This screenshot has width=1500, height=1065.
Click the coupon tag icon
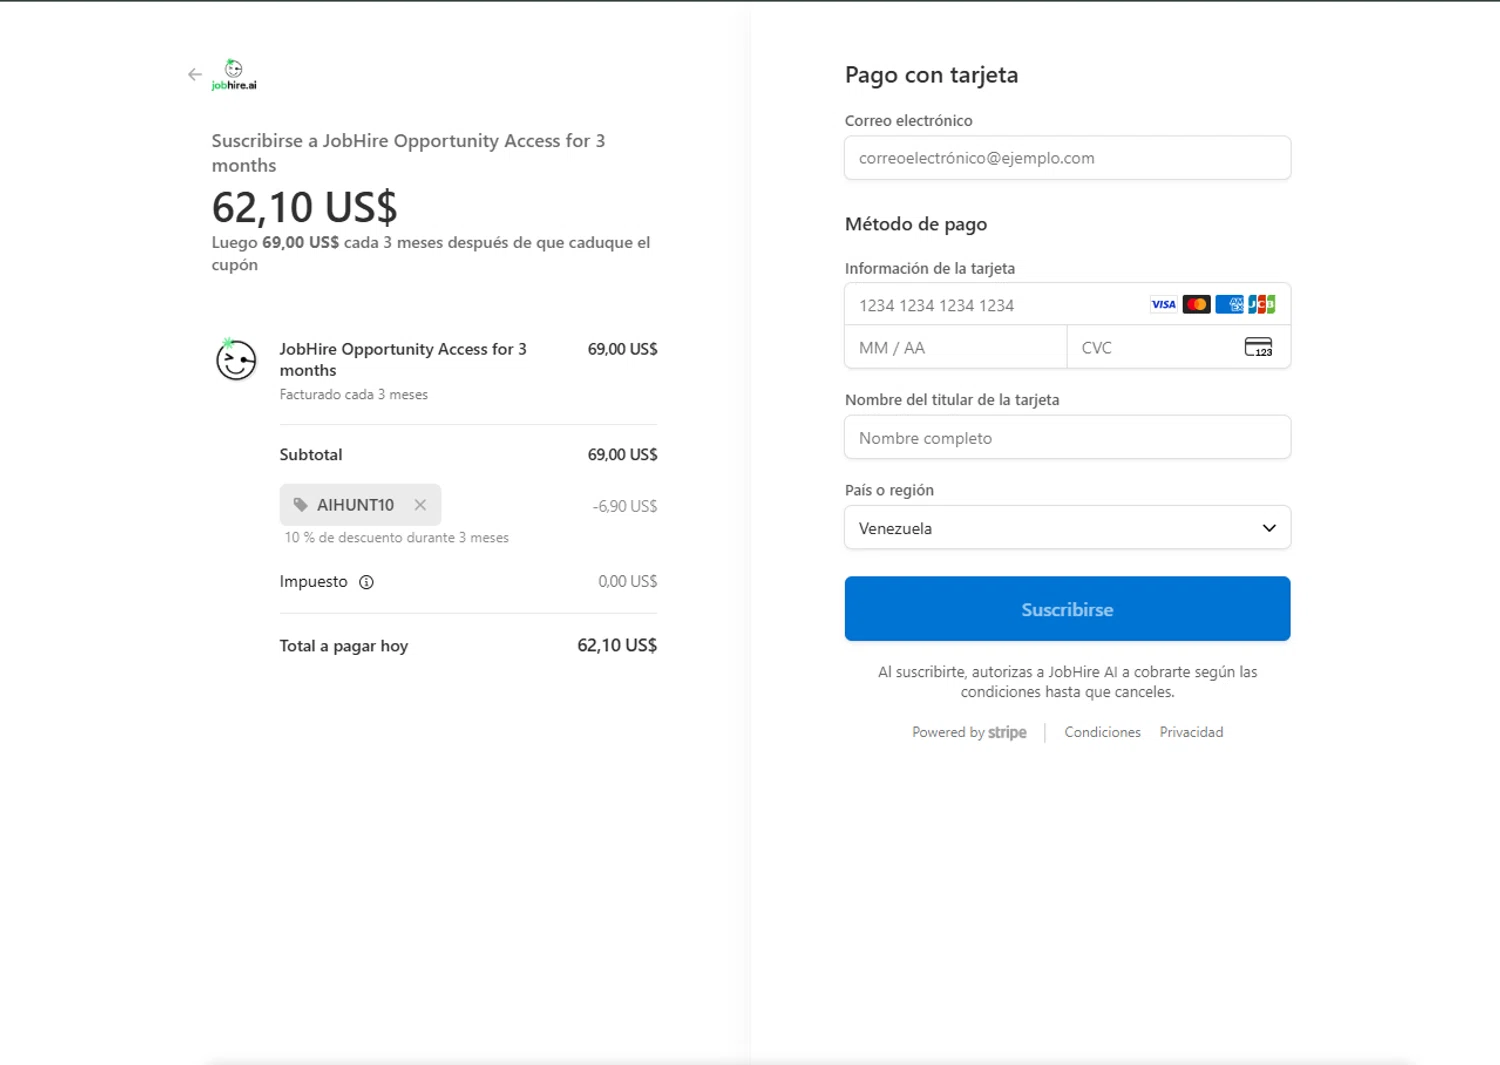(300, 505)
